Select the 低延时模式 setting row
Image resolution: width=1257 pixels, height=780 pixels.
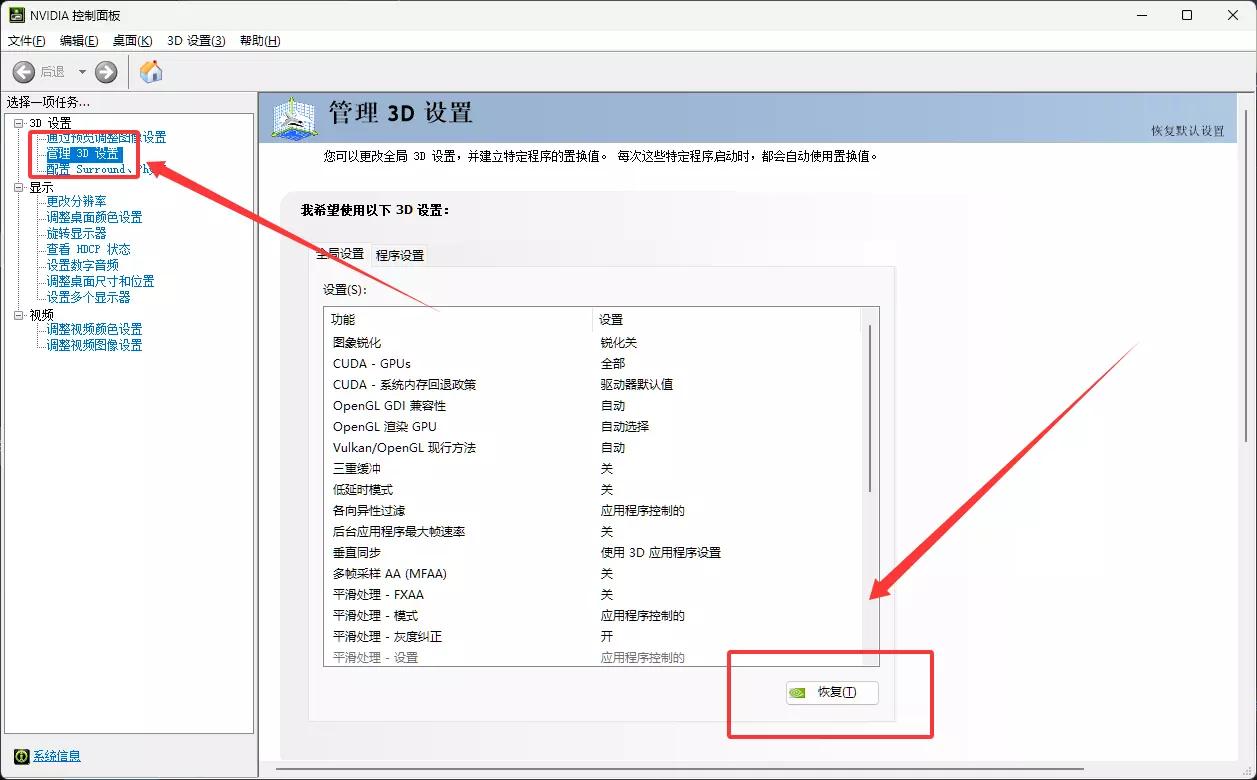tap(592, 490)
